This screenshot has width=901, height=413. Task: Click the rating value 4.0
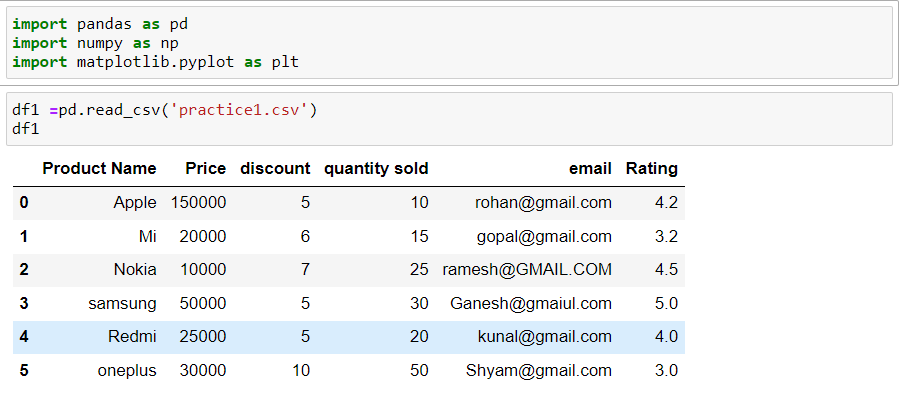(x=667, y=337)
